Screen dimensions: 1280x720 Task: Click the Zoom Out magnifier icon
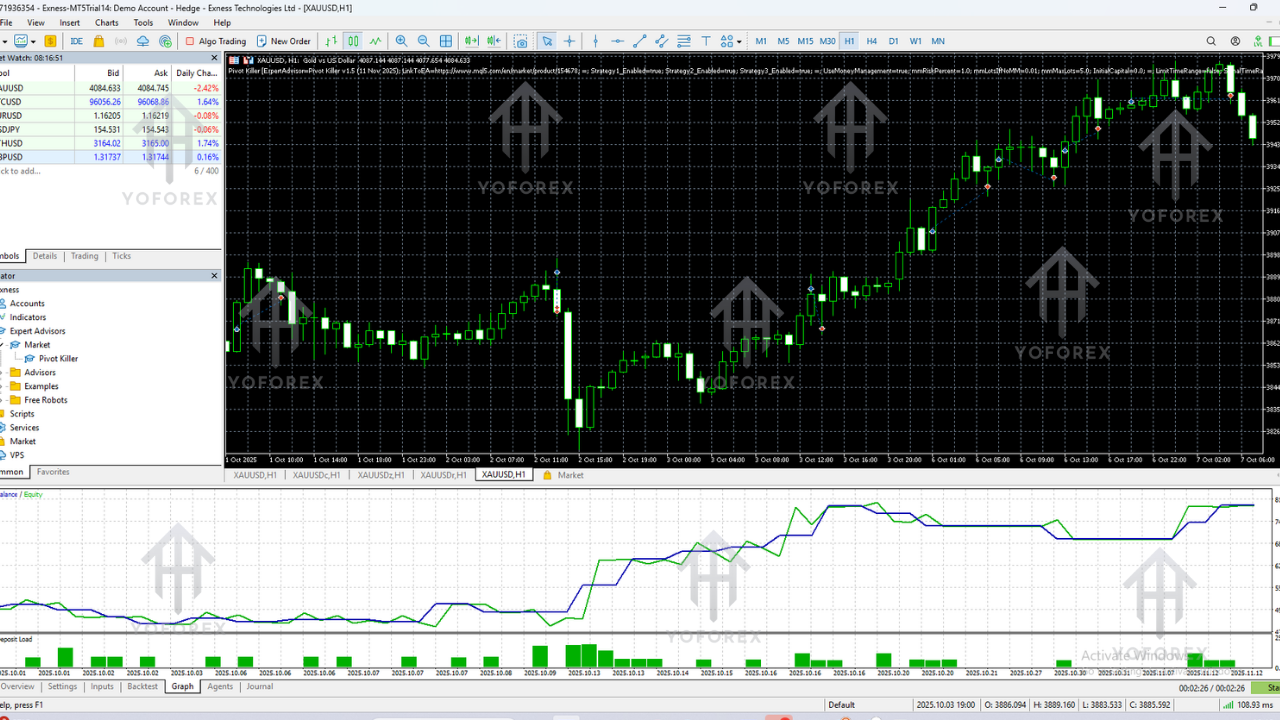click(423, 41)
